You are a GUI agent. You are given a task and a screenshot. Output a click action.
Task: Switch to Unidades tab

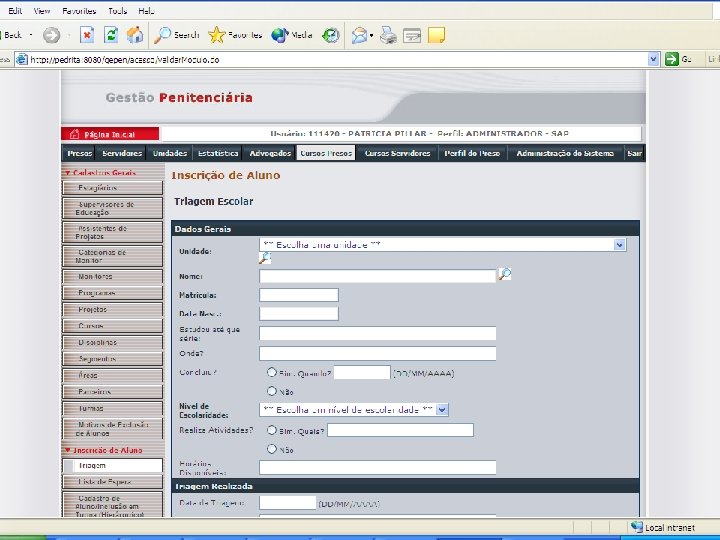click(x=169, y=153)
